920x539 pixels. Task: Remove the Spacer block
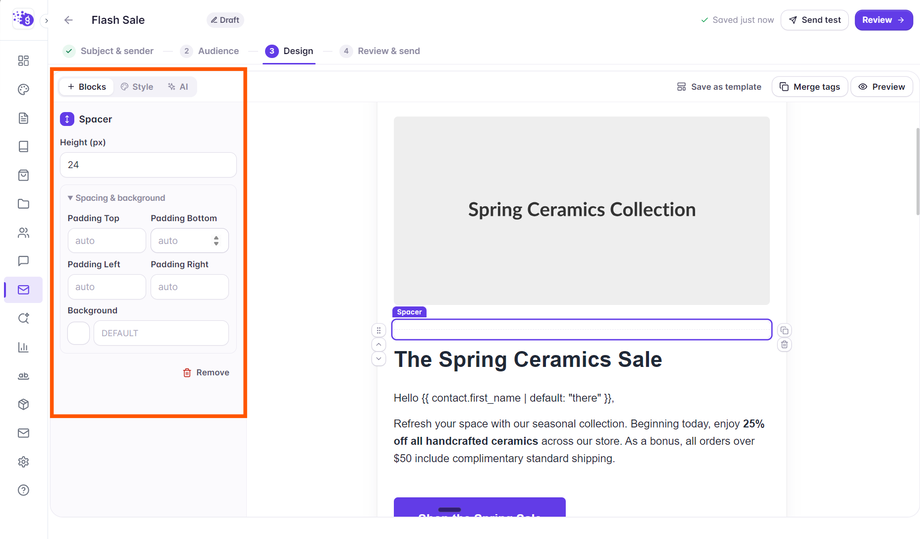[x=206, y=372]
